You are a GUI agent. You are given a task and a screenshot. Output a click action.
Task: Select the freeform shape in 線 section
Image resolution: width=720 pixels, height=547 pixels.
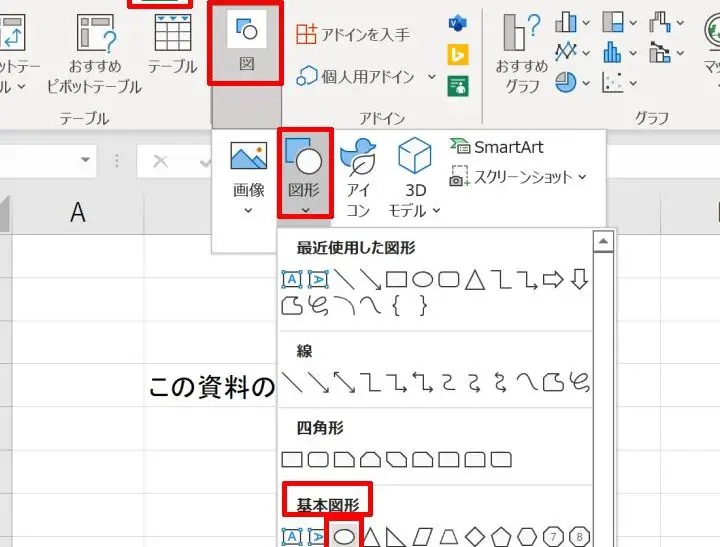(553, 382)
